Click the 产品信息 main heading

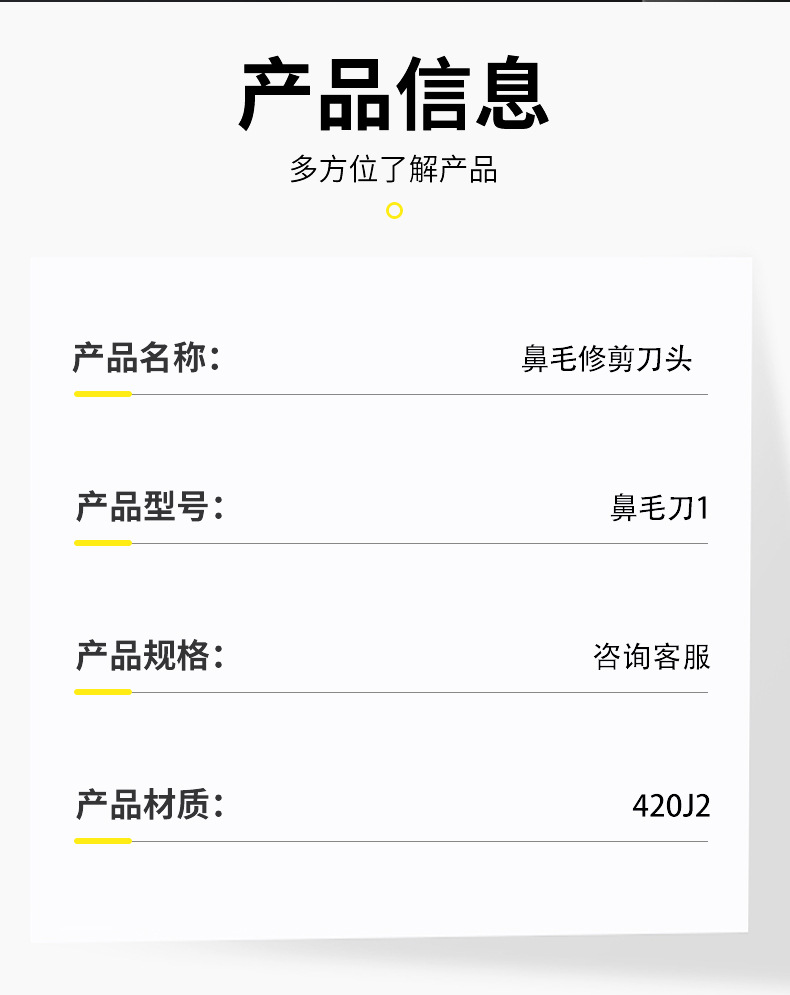click(394, 96)
